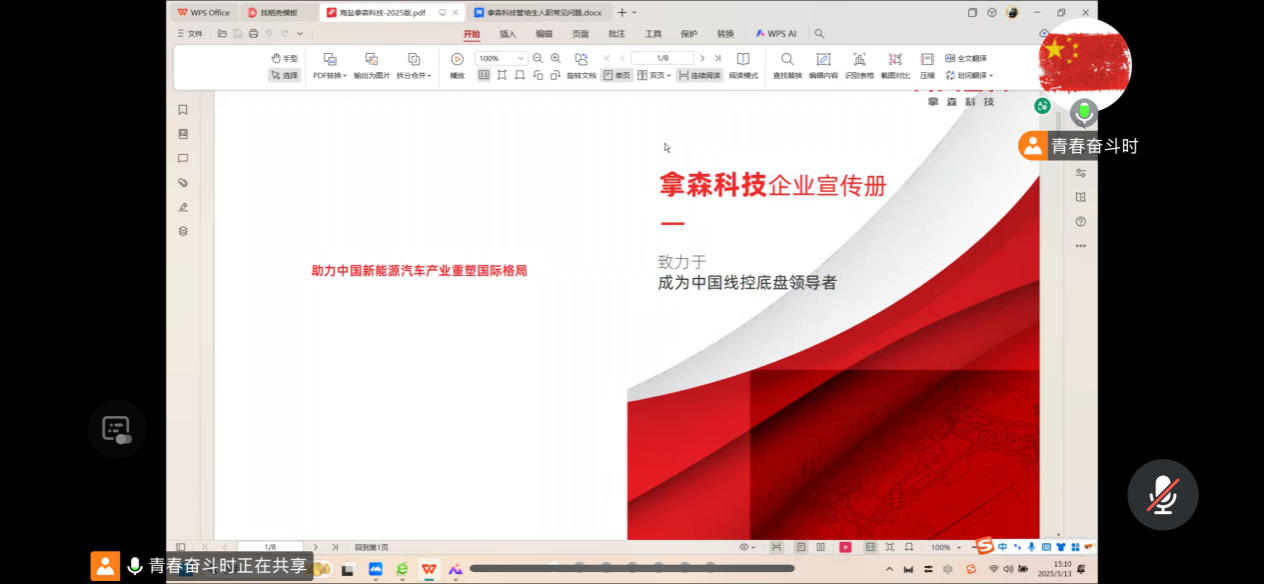Expand the quick access toolbar chevron
This screenshot has height=584, width=1264.
pyautogui.click(x=299, y=34)
